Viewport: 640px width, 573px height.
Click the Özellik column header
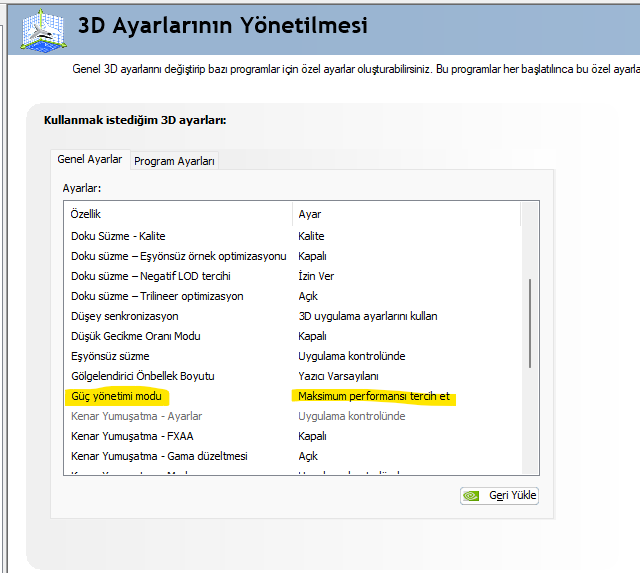pyautogui.click(x=178, y=214)
